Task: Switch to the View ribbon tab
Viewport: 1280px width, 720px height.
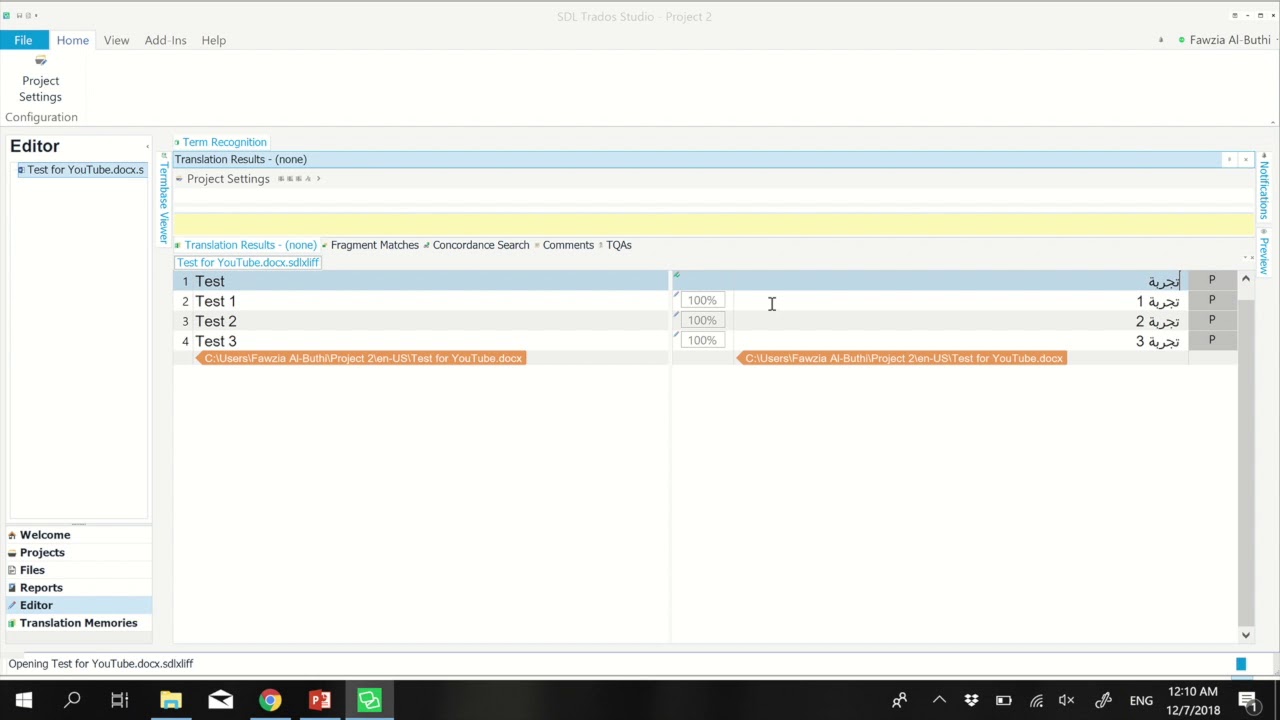Action: pyautogui.click(x=116, y=40)
